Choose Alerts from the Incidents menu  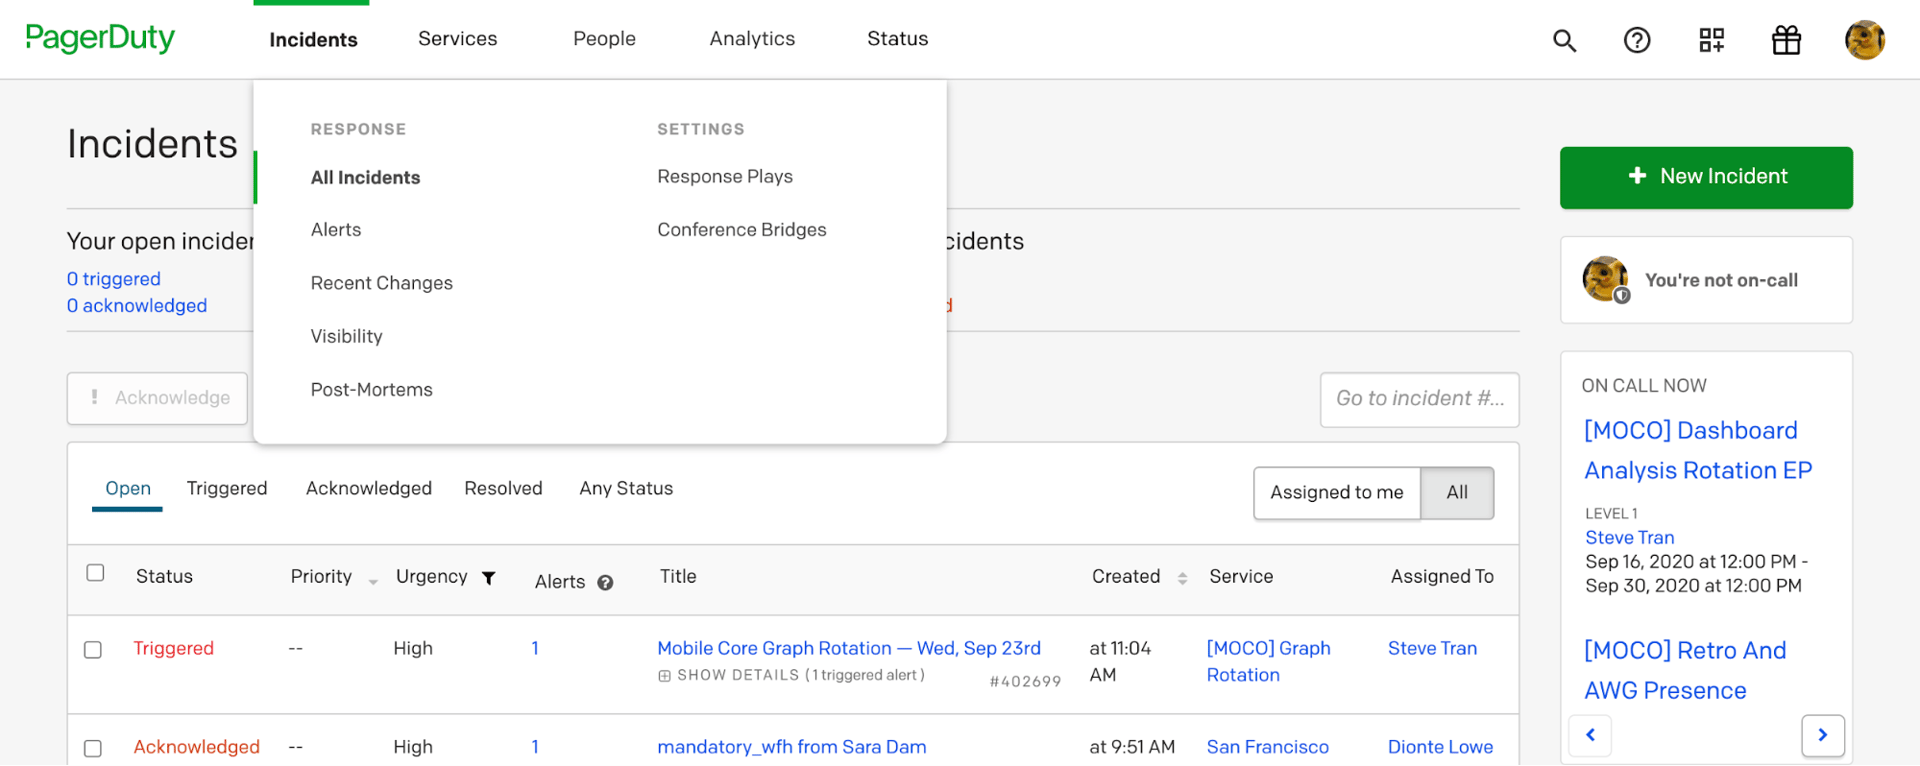point(336,230)
